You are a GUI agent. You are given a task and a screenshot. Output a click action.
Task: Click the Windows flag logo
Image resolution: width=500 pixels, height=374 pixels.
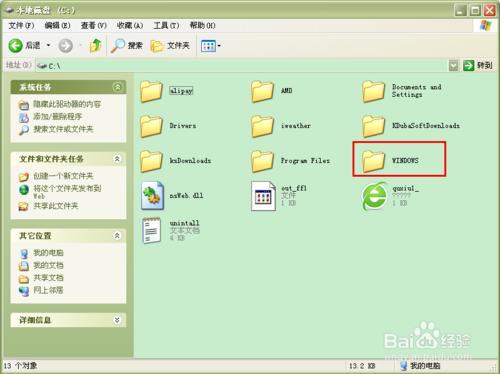485,26
